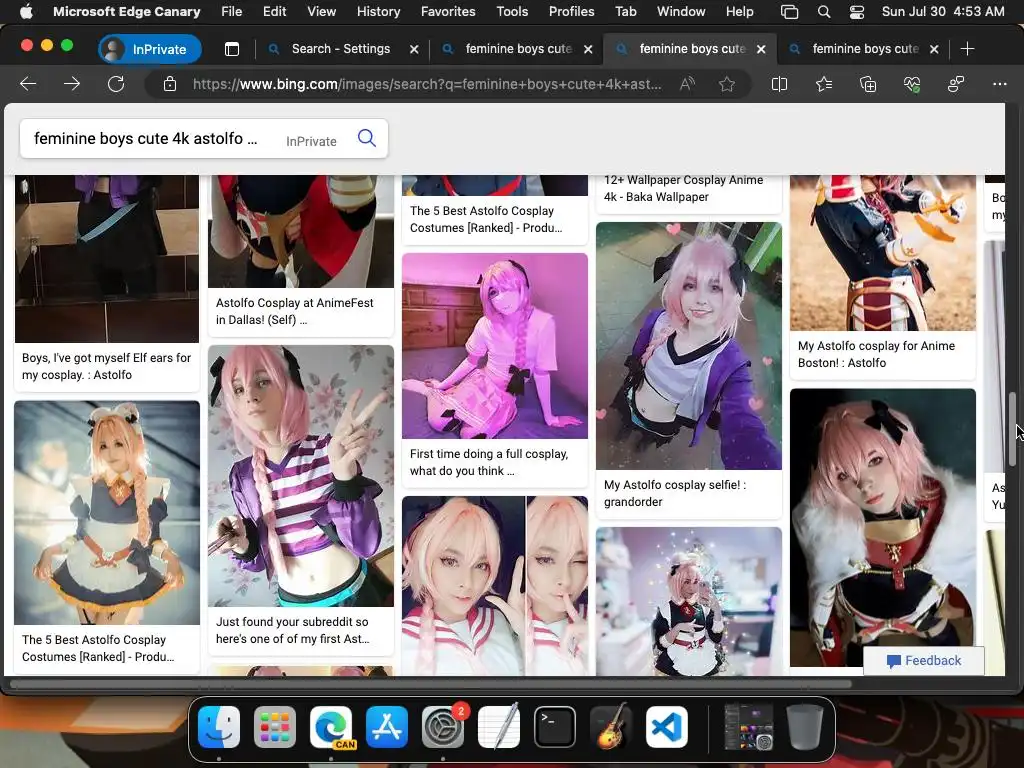Open Terminal from the Dock
1024x768 pixels.
[555, 726]
